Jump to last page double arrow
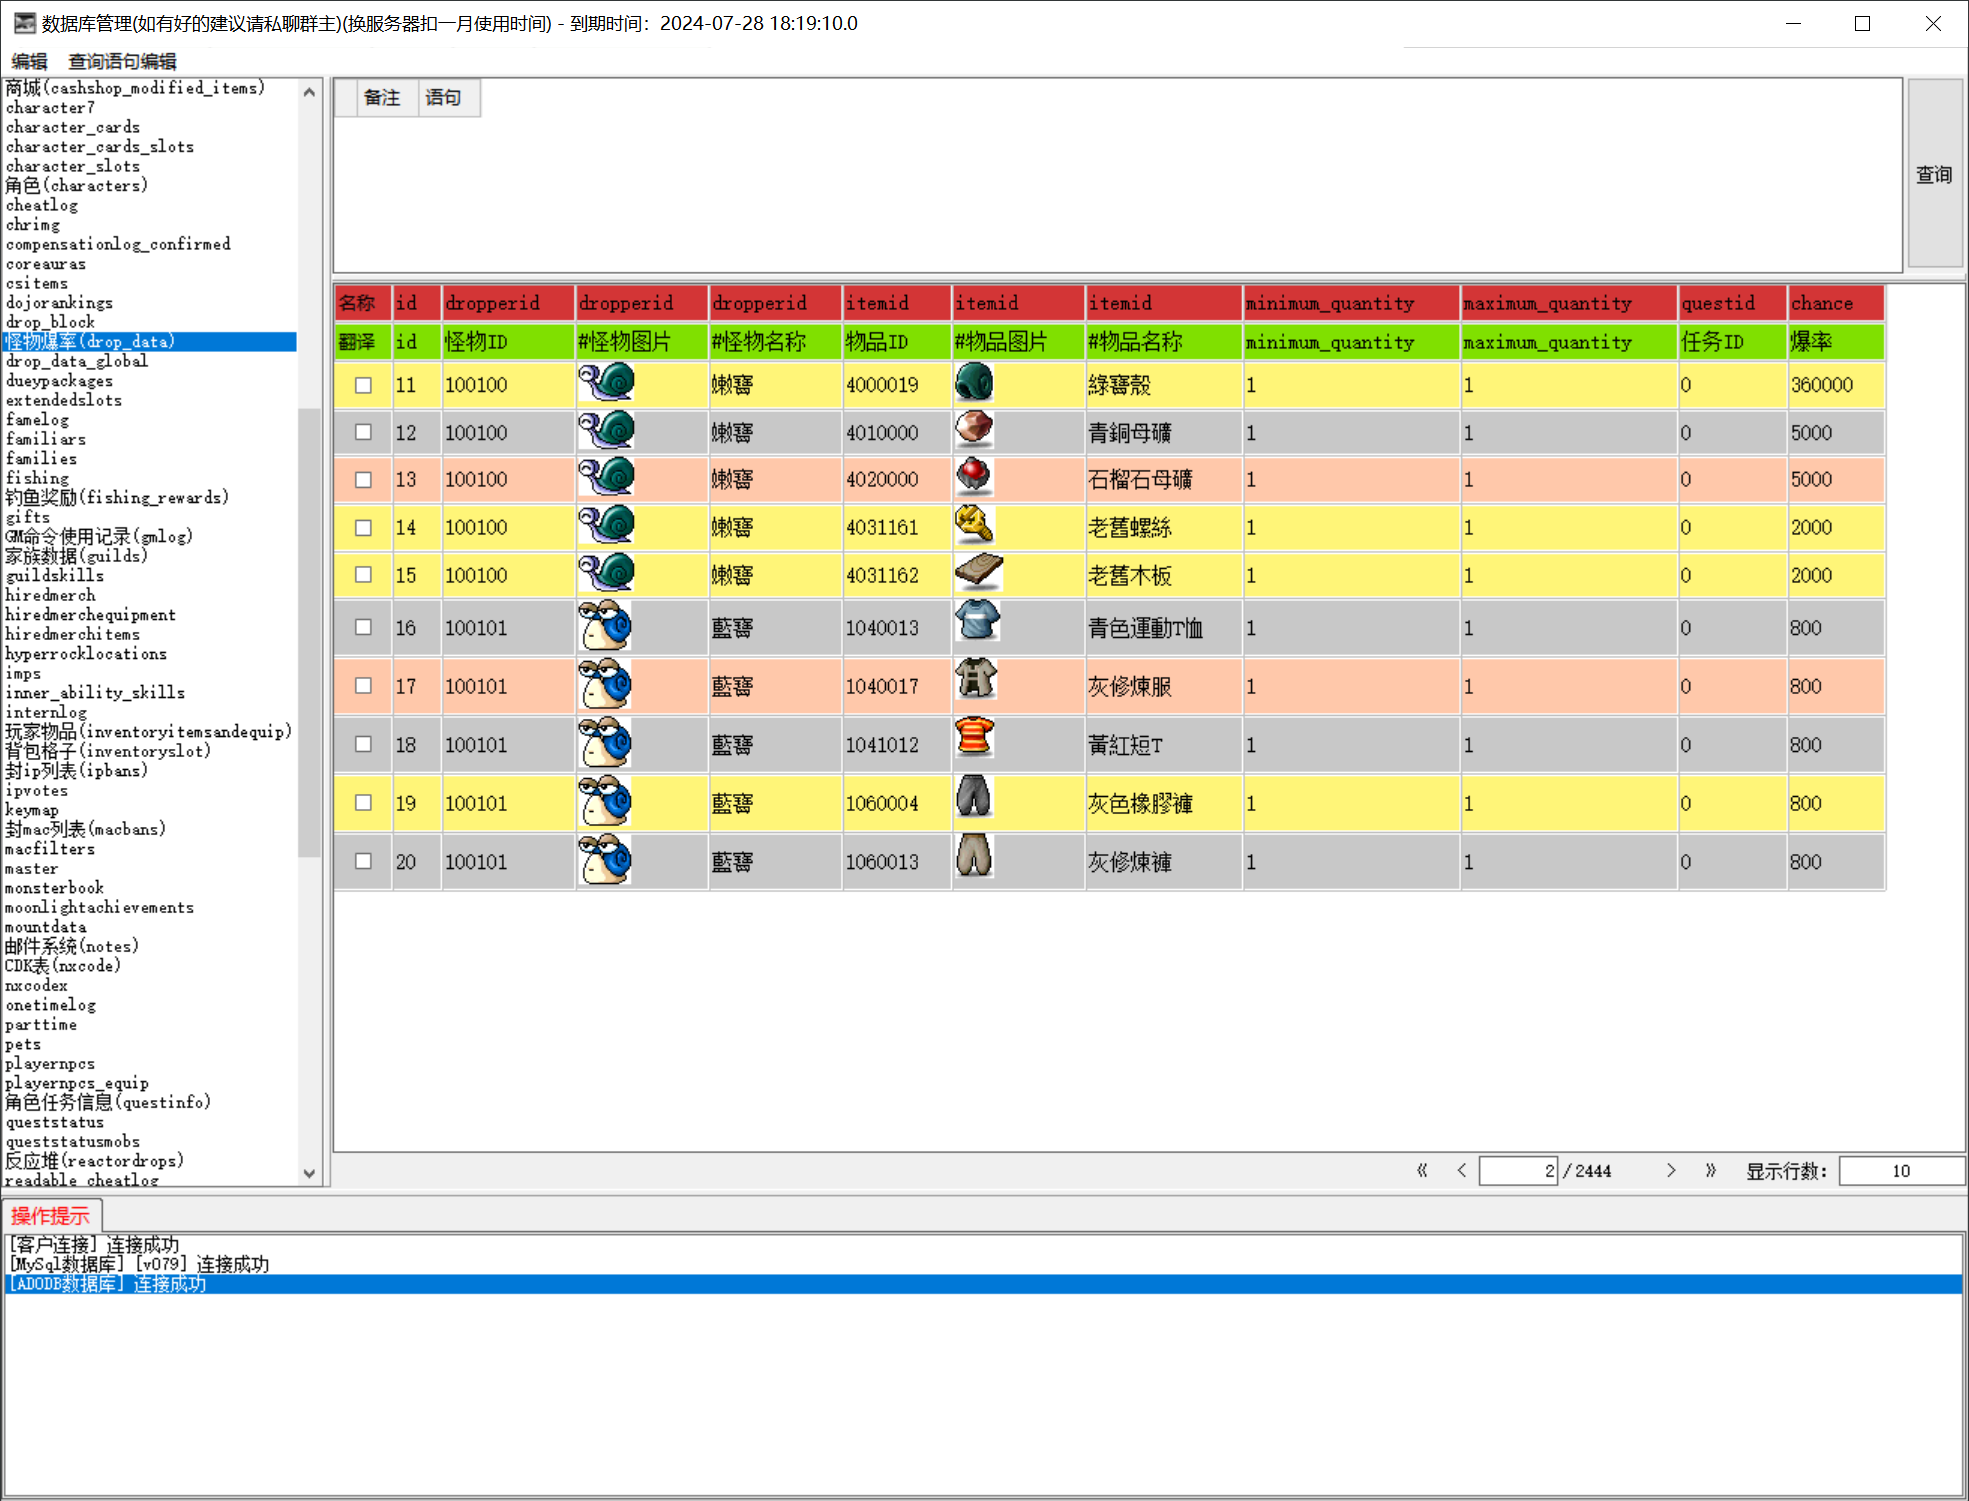Viewport: 1969px width, 1501px height. coord(1710,1170)
